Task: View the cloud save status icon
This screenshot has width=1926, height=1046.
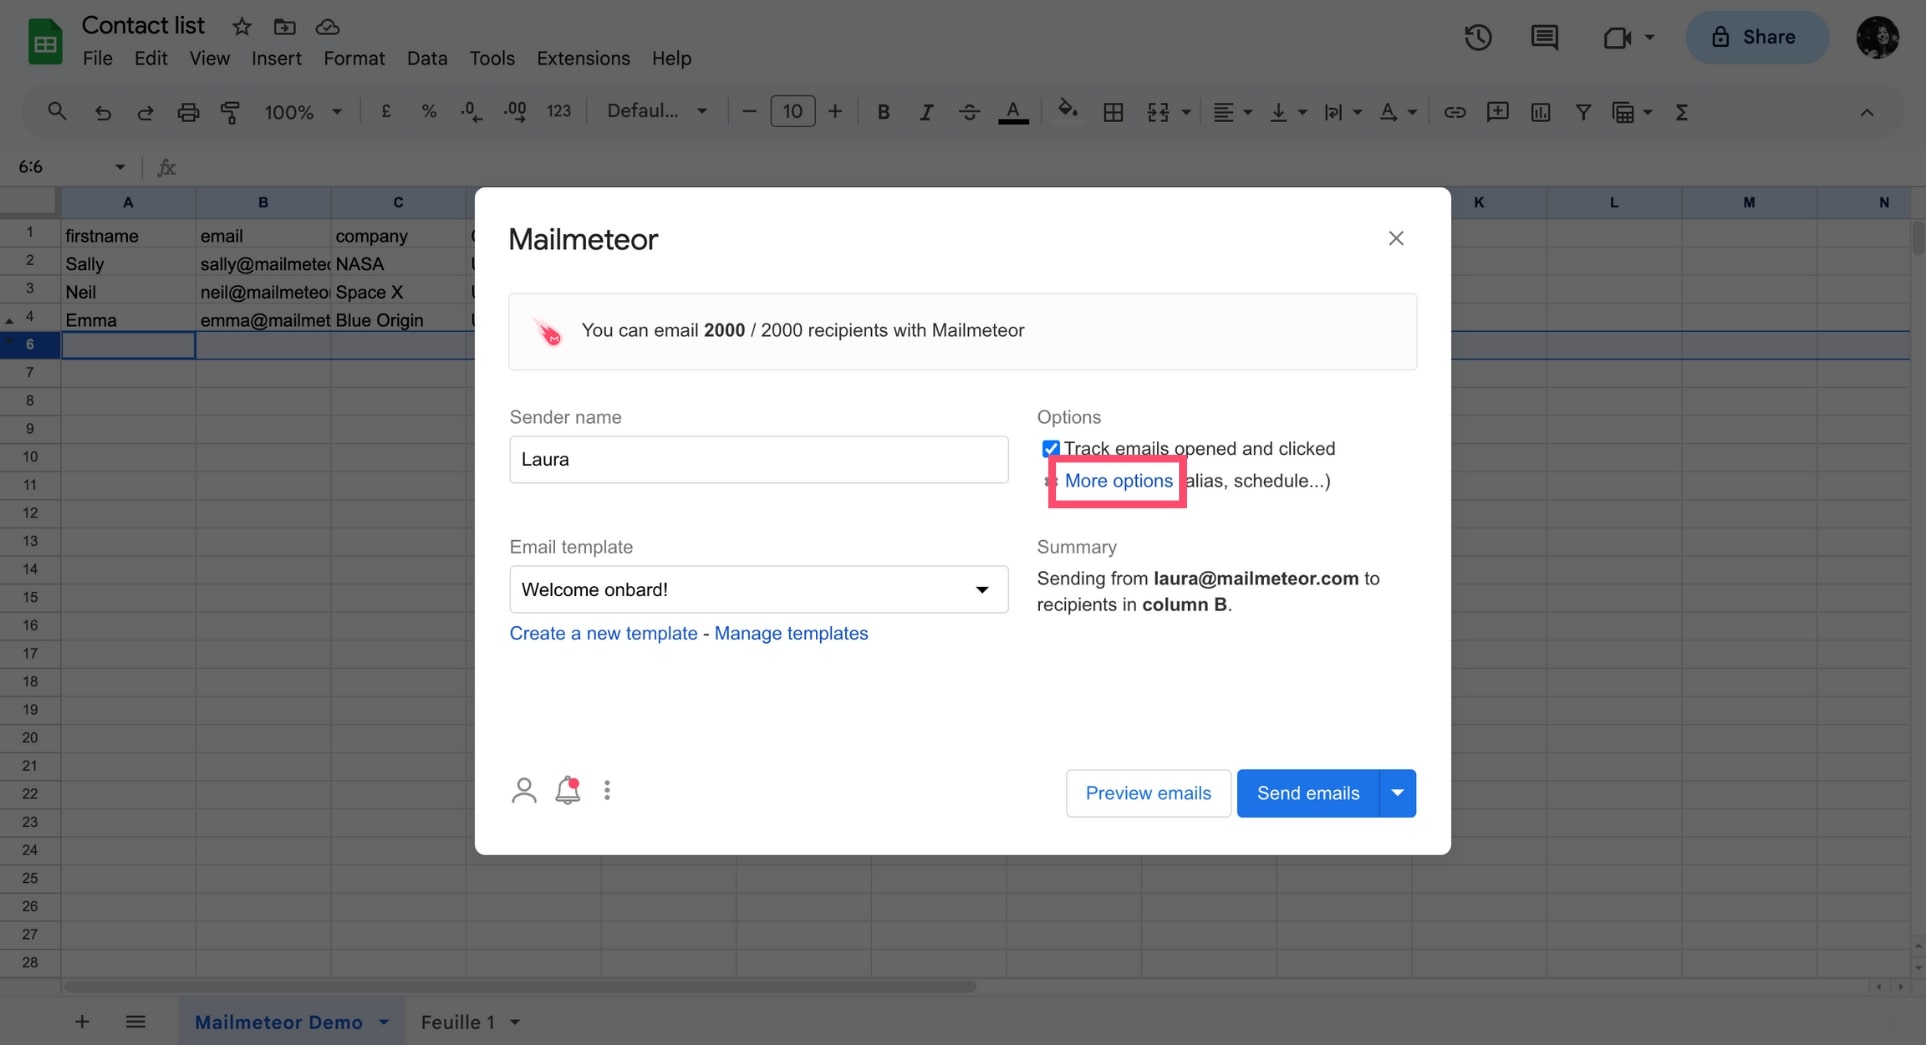Action: pos(328,27)
